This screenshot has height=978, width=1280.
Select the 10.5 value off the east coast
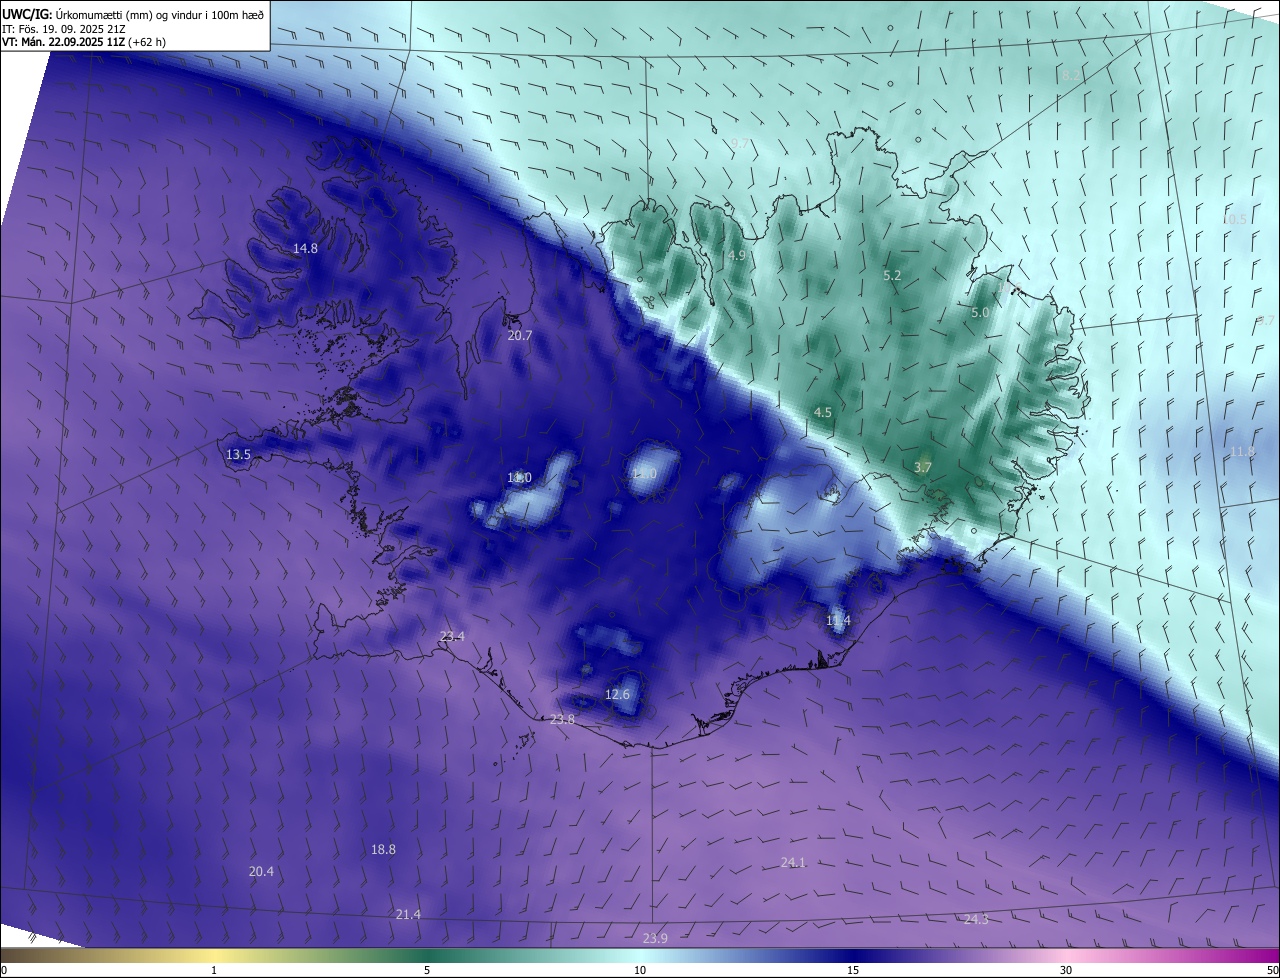pyautogui.click(x=1235, y=219)
